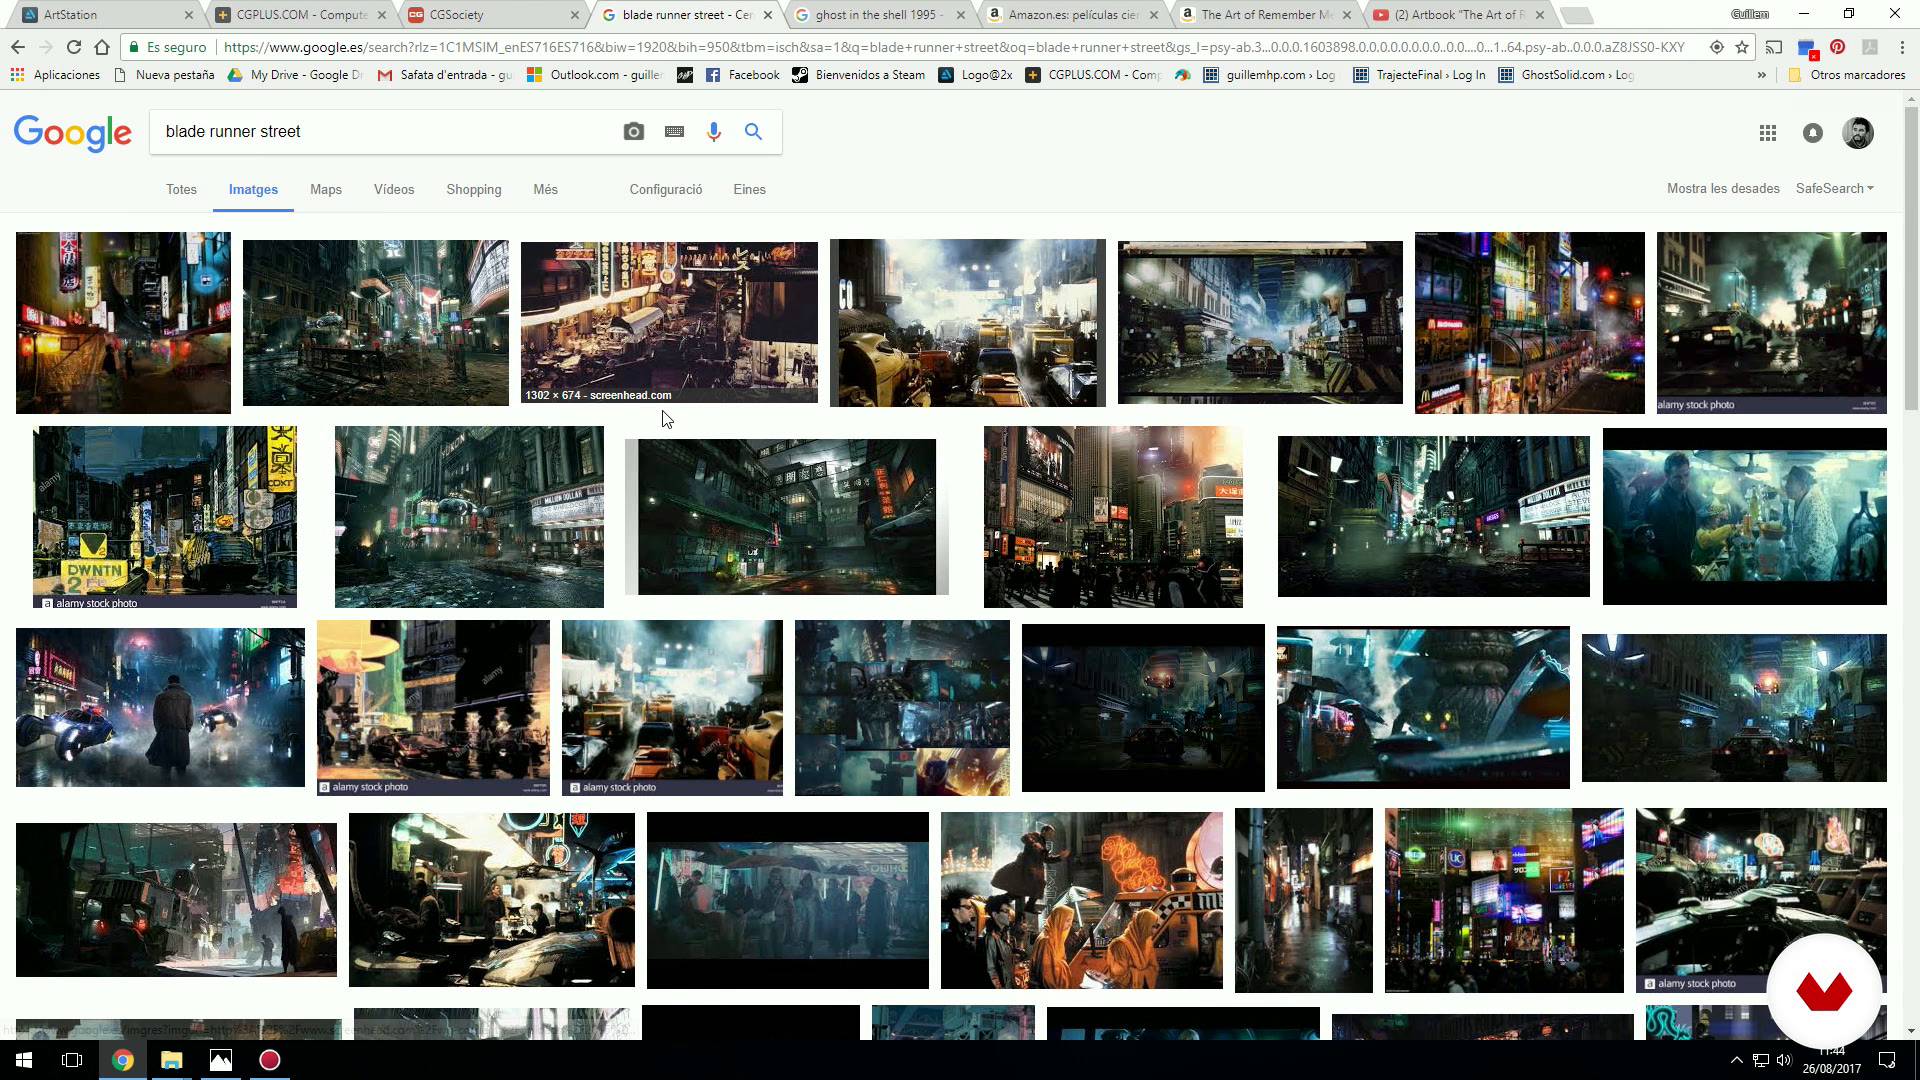The width and height of the screenshot is (1920, 1080).
Task: Open My Drive - Google Drive bookmark
Action: (295, 75)
